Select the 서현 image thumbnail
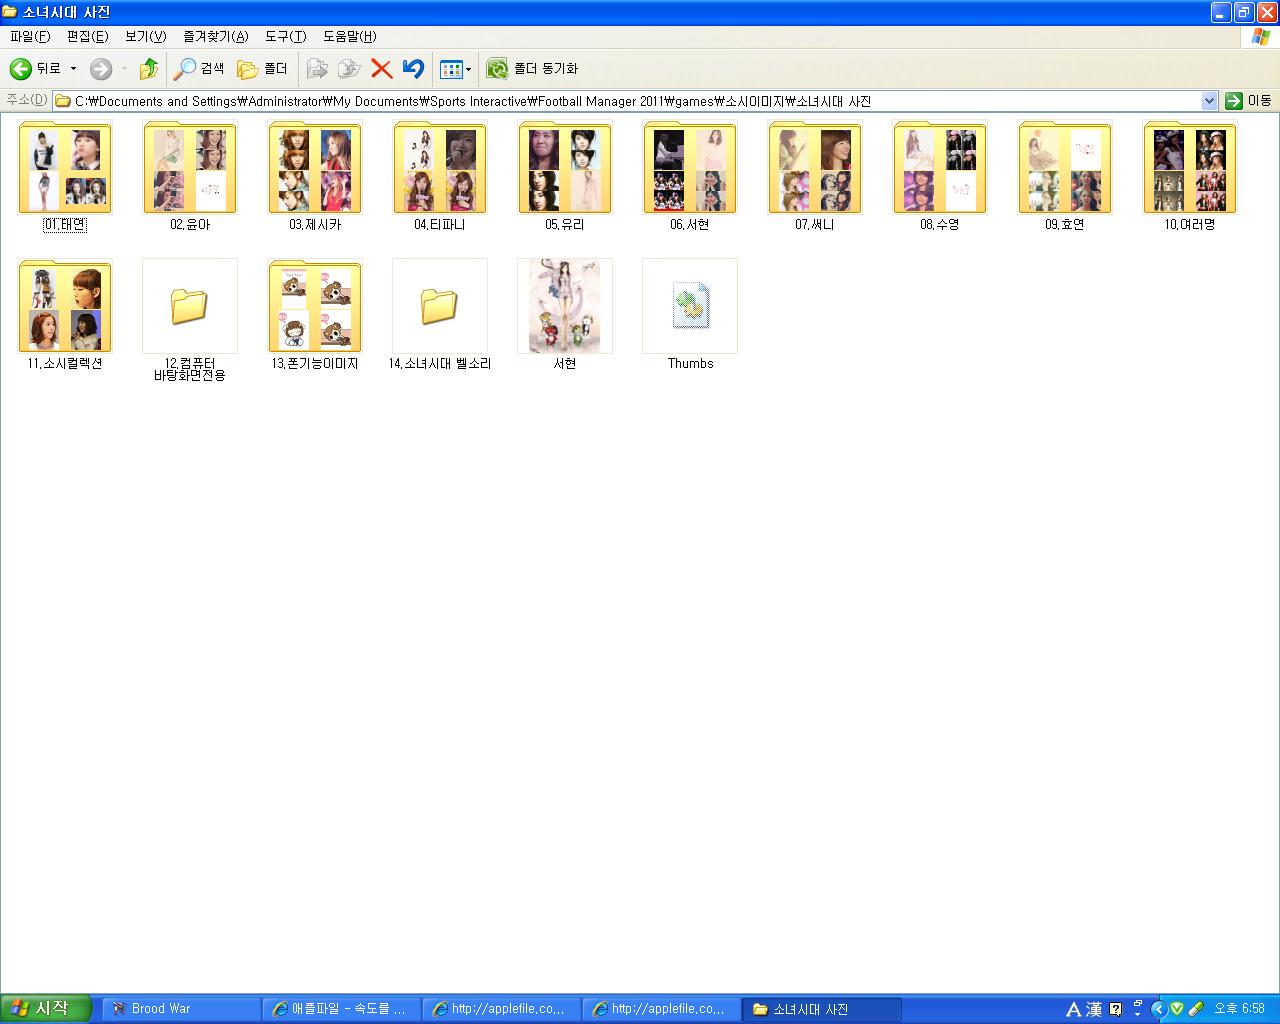Screen dimensions: 1280x1024 (565, 306)
